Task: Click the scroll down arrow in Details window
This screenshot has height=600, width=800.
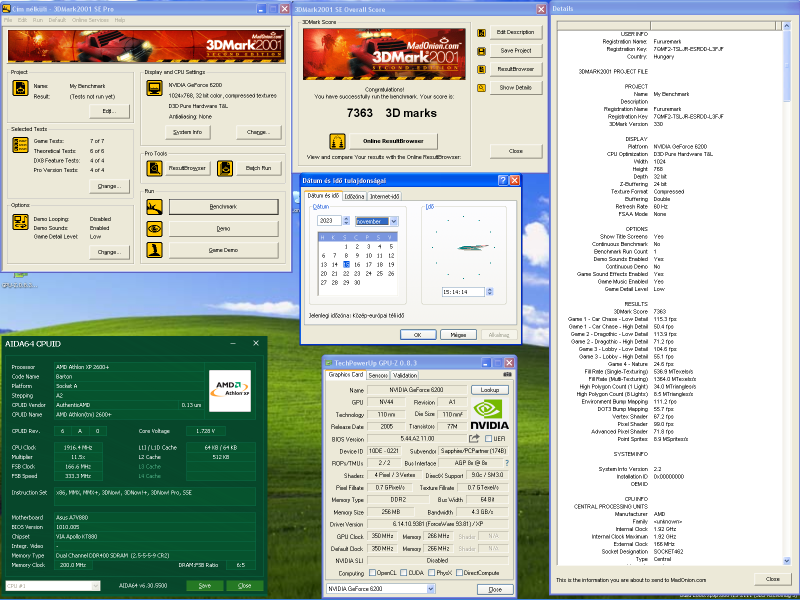Action: (x=786, y=561)
